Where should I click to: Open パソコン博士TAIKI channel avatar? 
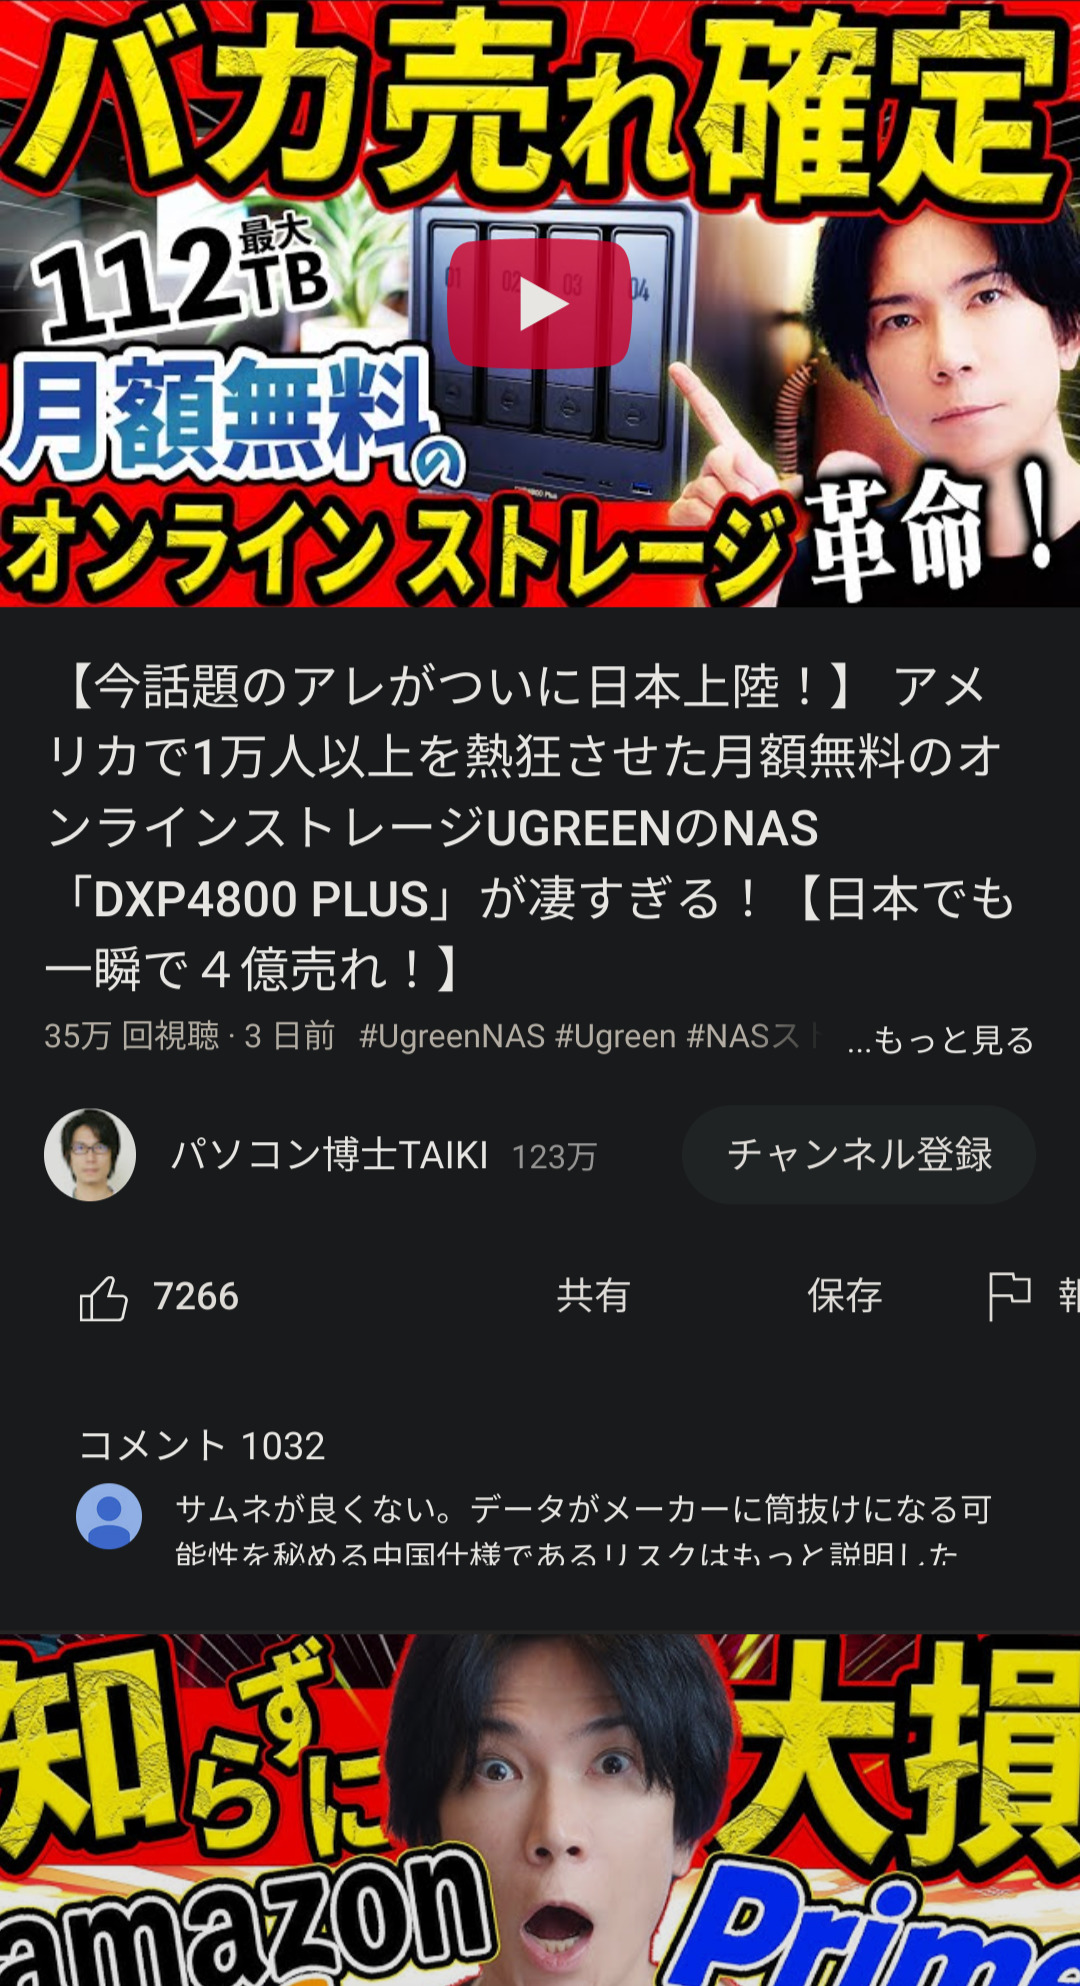point(90,1154)
